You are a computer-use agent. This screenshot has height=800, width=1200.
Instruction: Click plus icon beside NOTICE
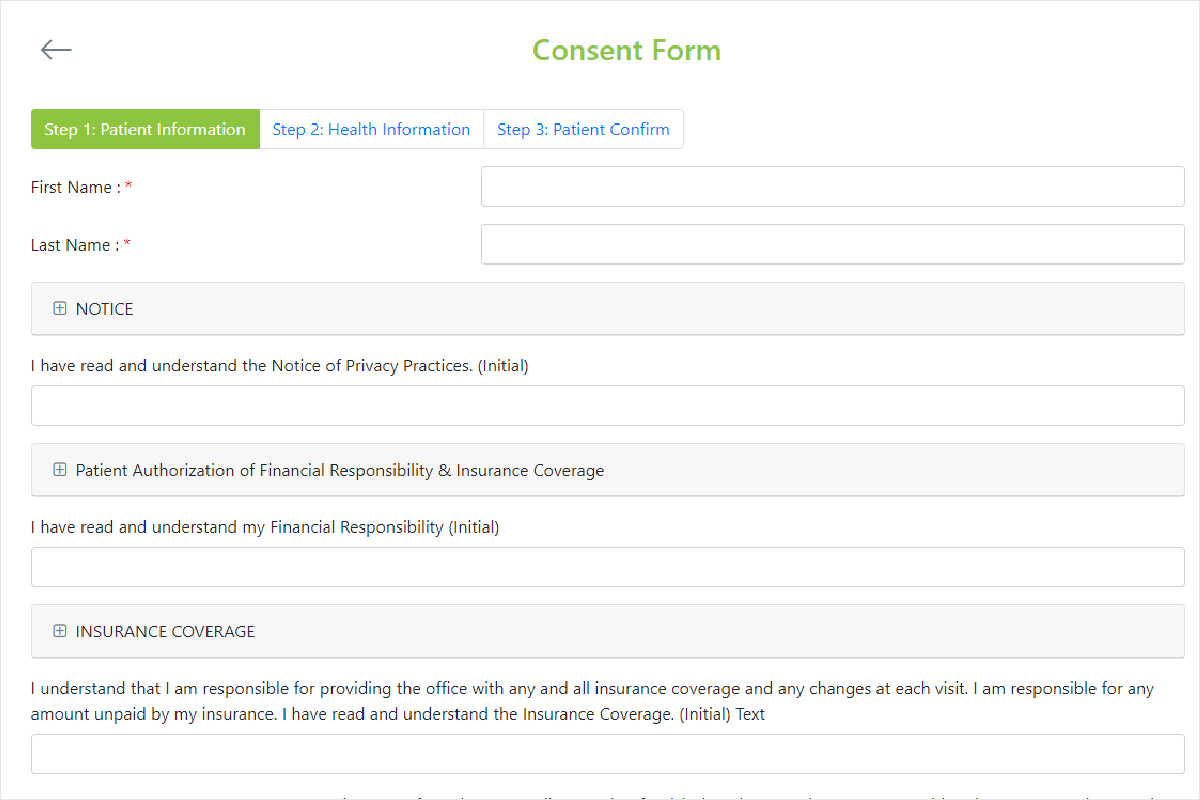[60, 309]
